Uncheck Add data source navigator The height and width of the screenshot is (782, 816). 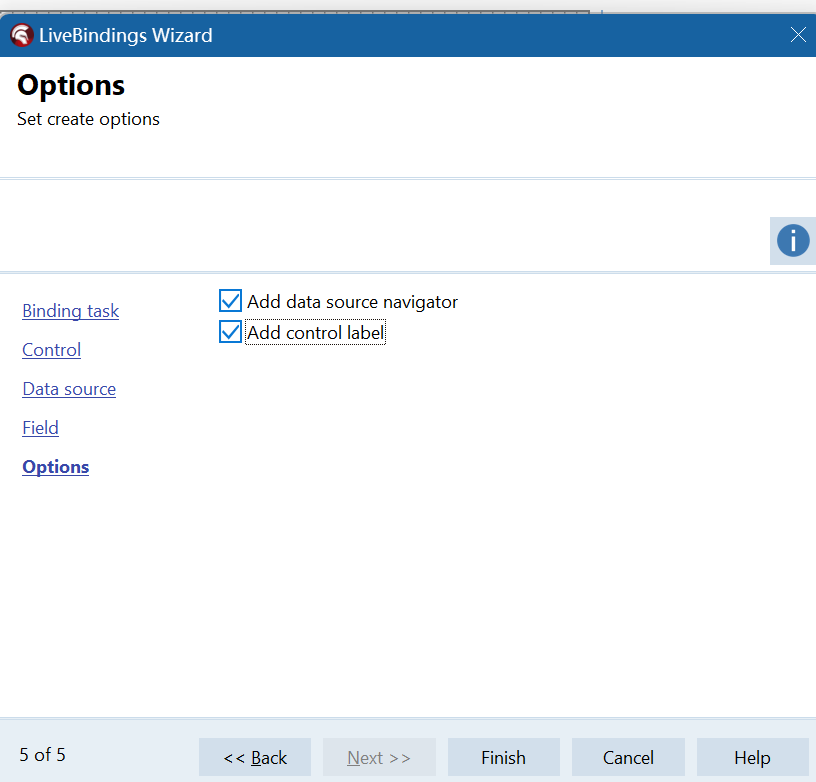[230, 301]
